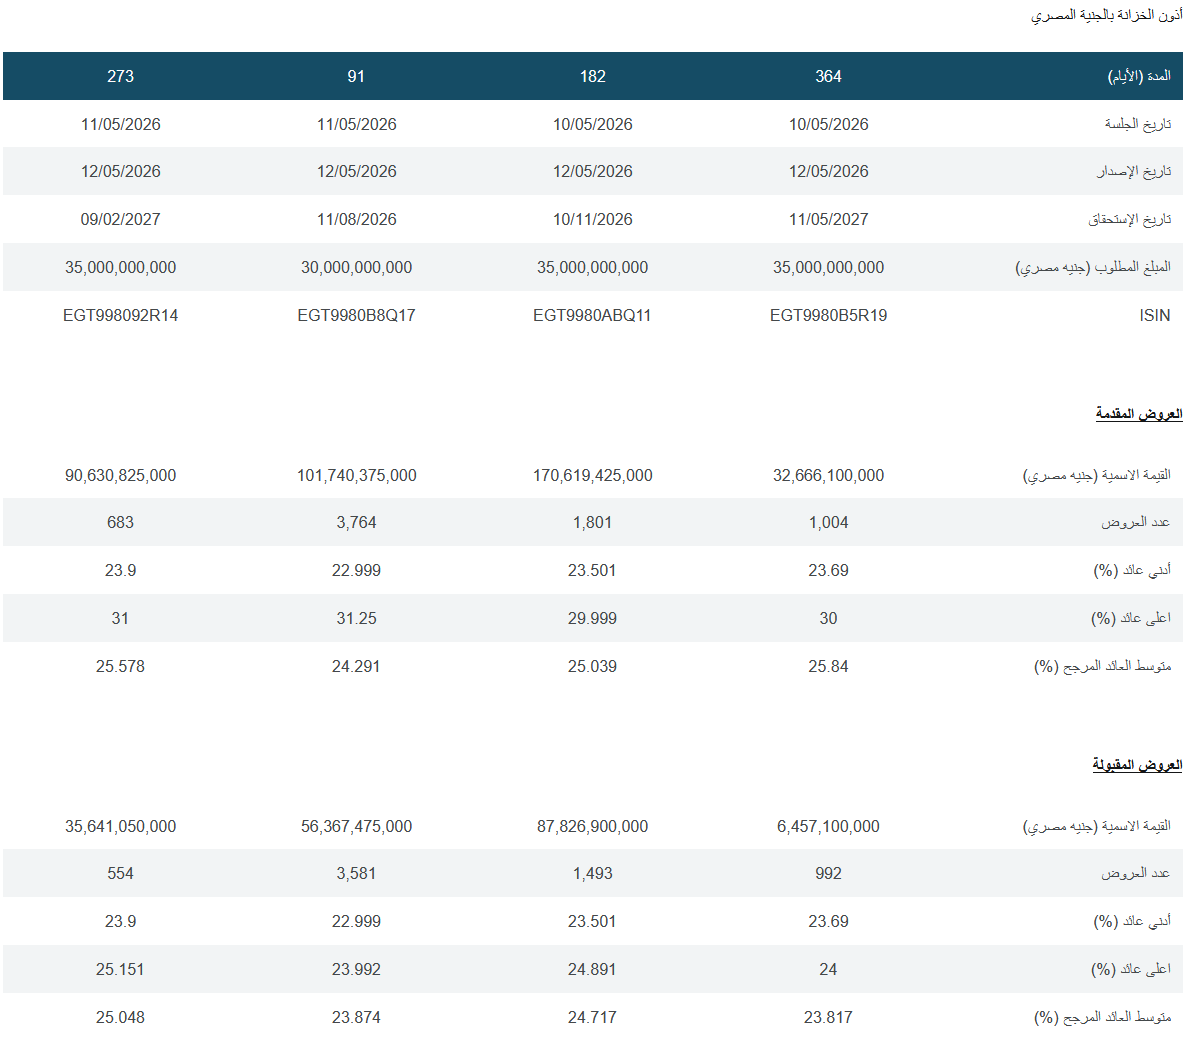The image size is (1186, 1055).
Task: Click submitted face value 101,740,375,000
Action: [x=356, y=476]
